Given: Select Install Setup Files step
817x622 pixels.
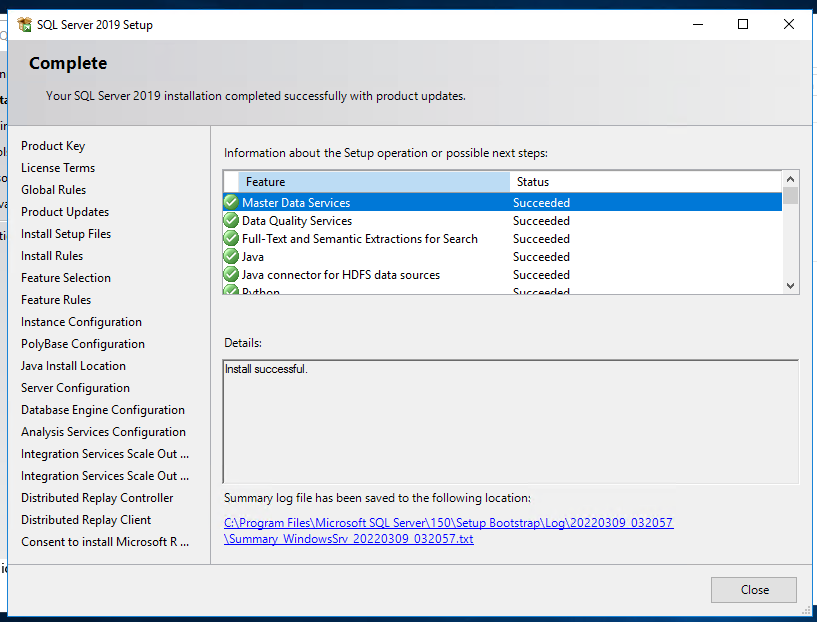Looking at the screenshot, I should pos(66,234).
